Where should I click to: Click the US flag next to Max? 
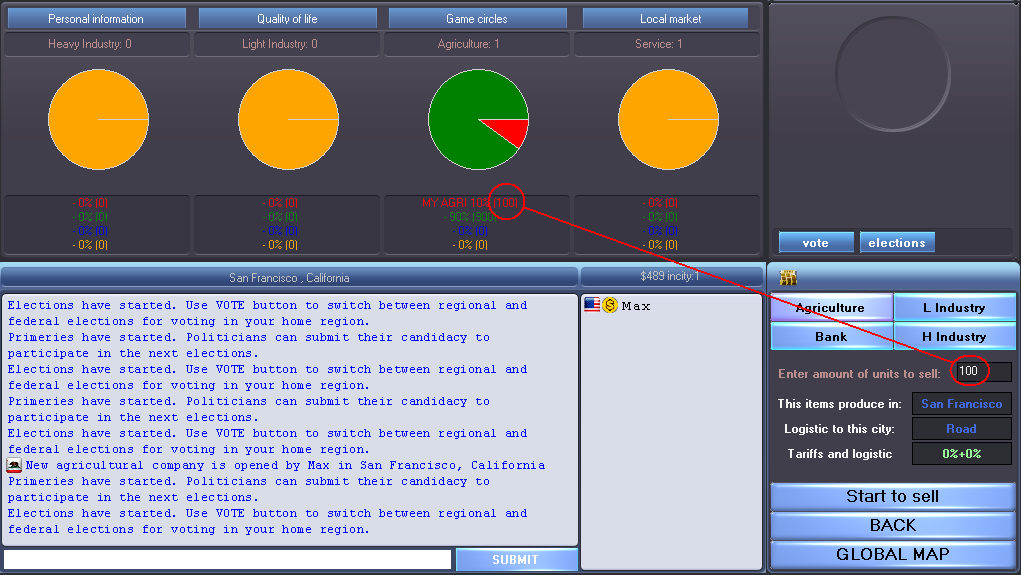pos(592,305)
